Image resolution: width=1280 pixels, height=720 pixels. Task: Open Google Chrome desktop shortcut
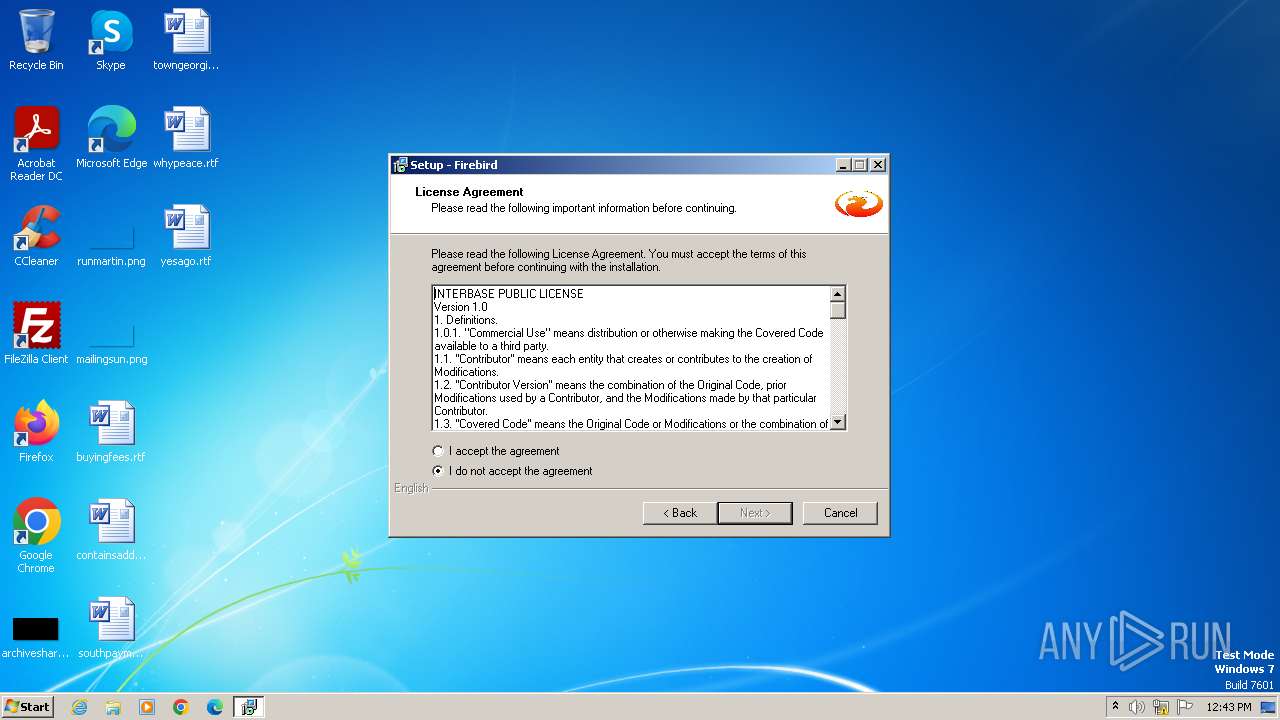click(36, 536)
